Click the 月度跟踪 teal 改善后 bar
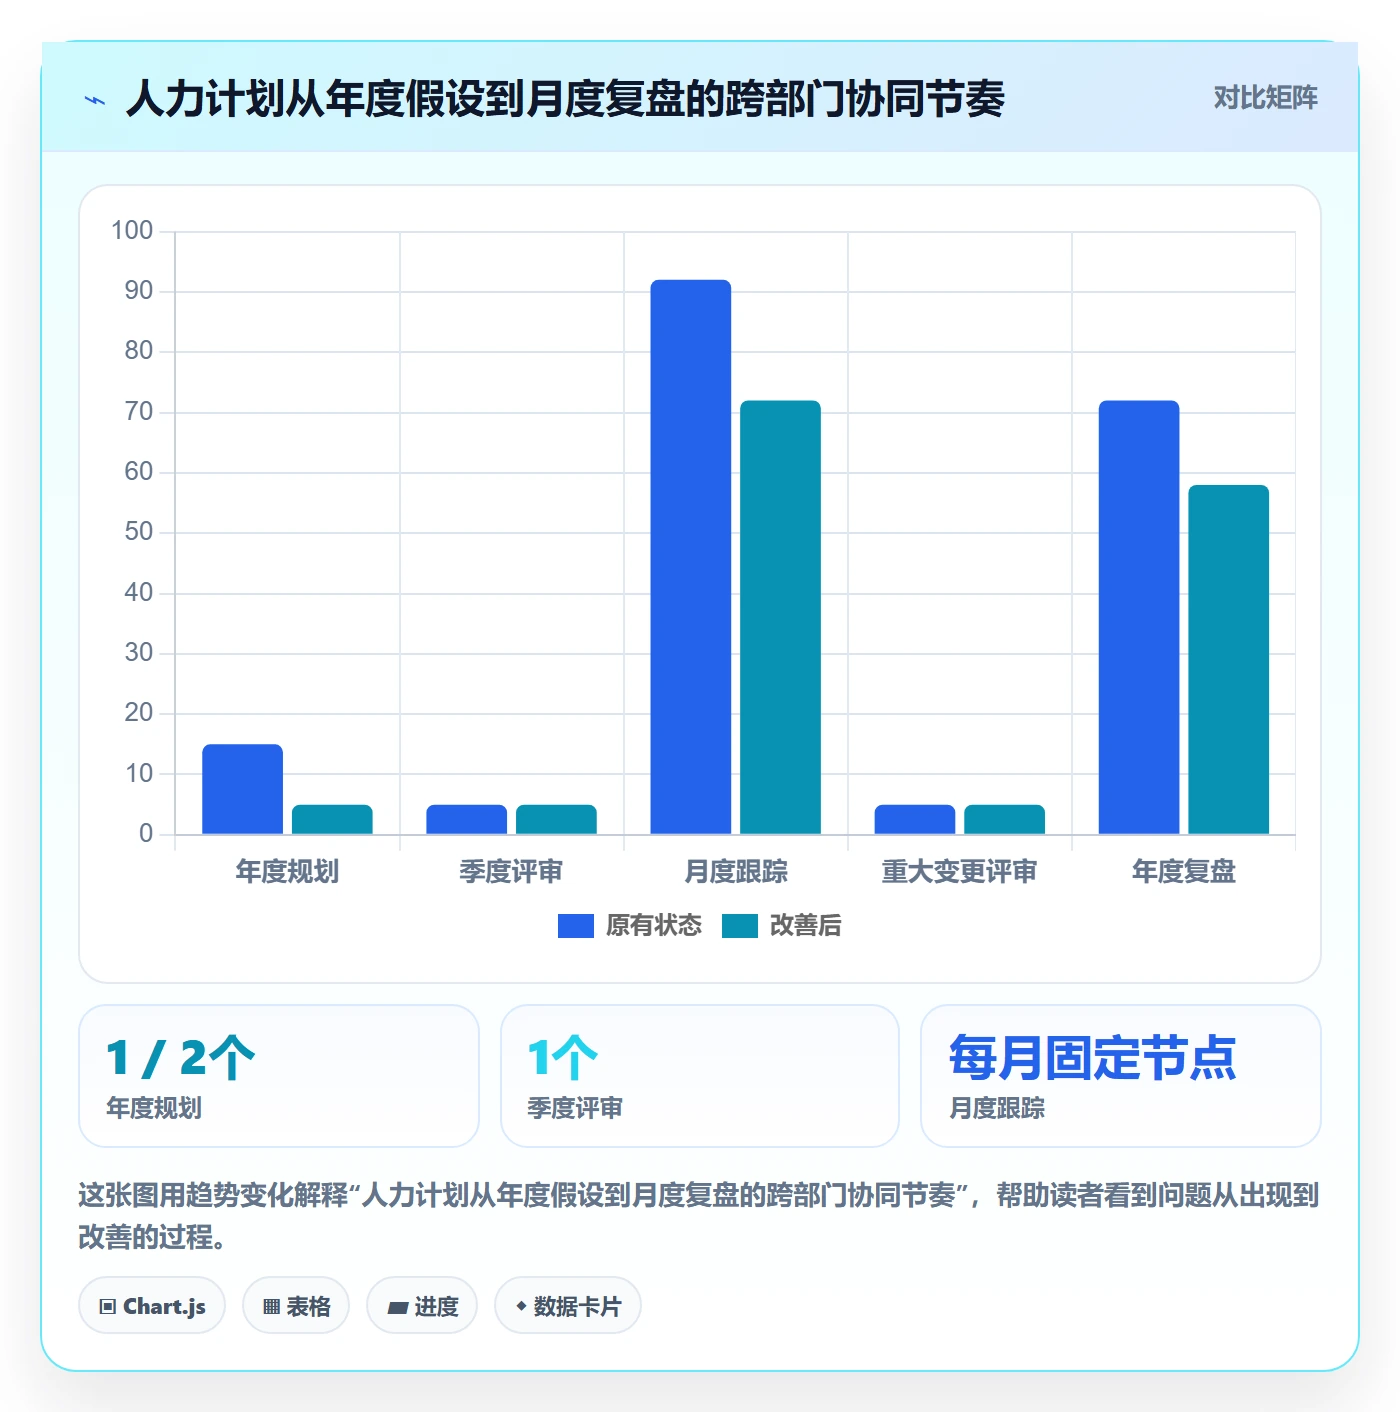The height and width of the screenshot is (1412, 1400). point(780,617)
